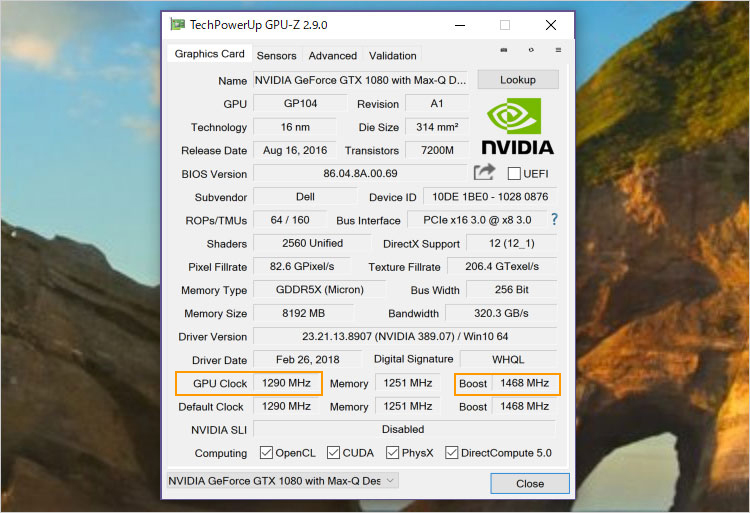Click the Bus Interface question mark

pos(554,219)
